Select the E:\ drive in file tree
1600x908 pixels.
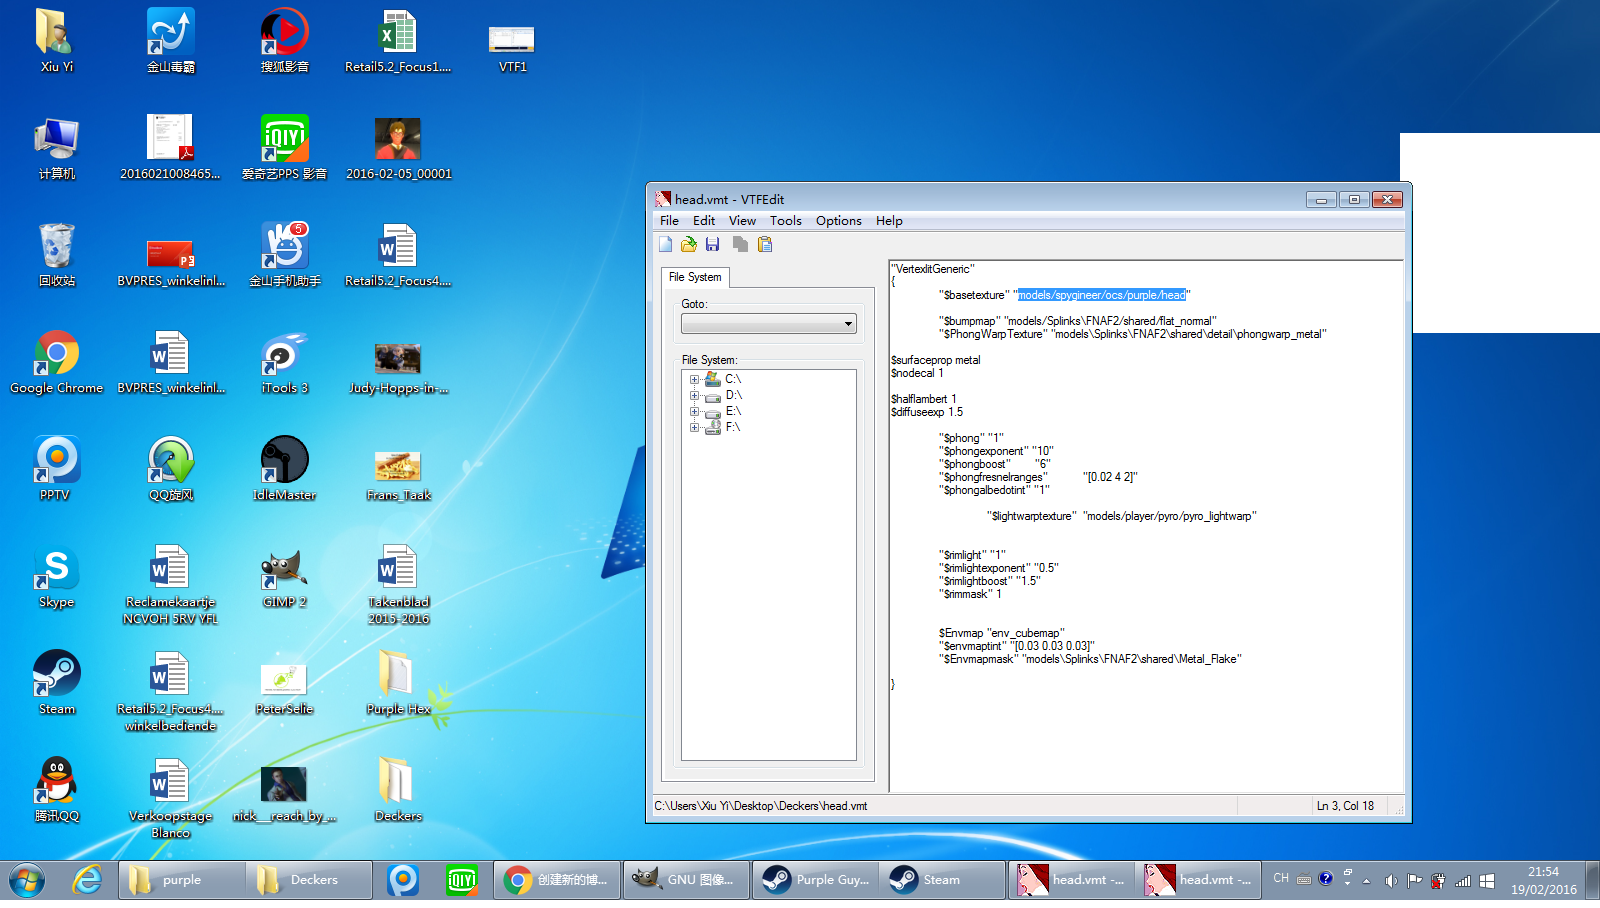(733, 412)
